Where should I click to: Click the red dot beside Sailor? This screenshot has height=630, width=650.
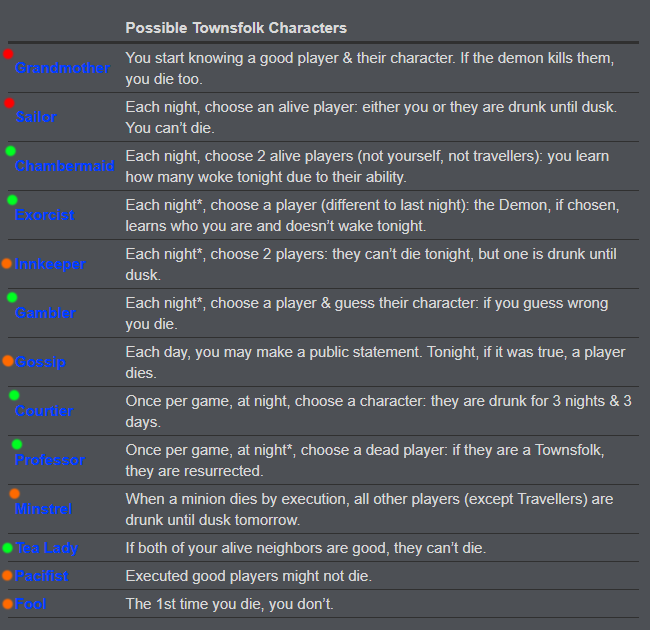click(x=9, y=103)
